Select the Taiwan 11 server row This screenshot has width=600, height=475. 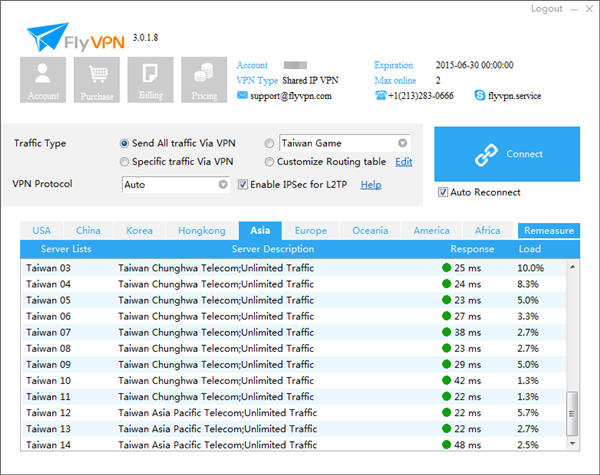coord(293,397)
